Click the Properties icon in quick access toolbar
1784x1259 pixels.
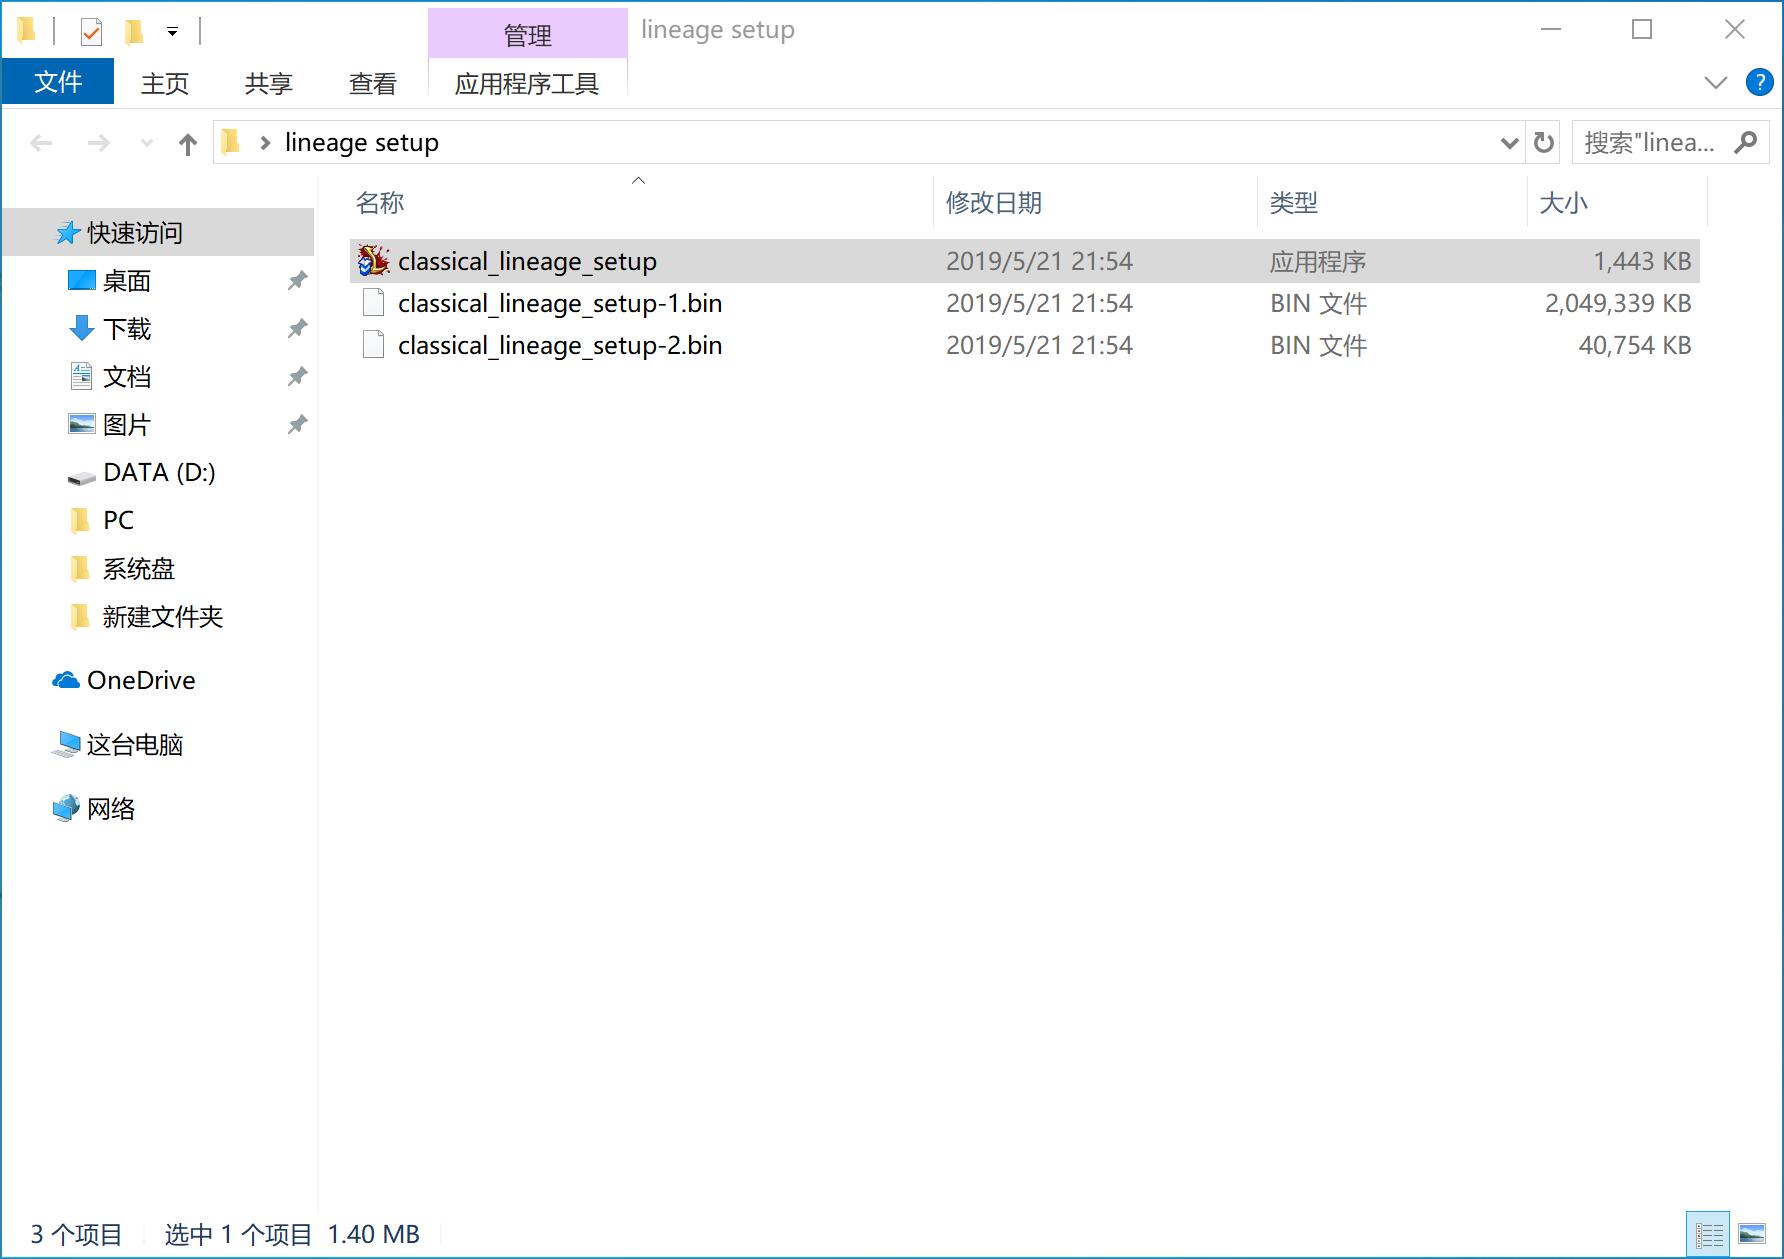click(x=91, y=32)
